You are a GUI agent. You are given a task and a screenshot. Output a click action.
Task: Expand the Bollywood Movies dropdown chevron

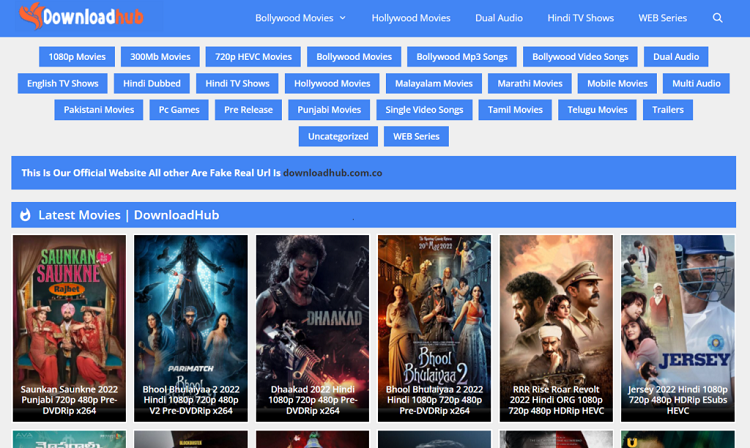pyautogui.click(x=342, y=18)
